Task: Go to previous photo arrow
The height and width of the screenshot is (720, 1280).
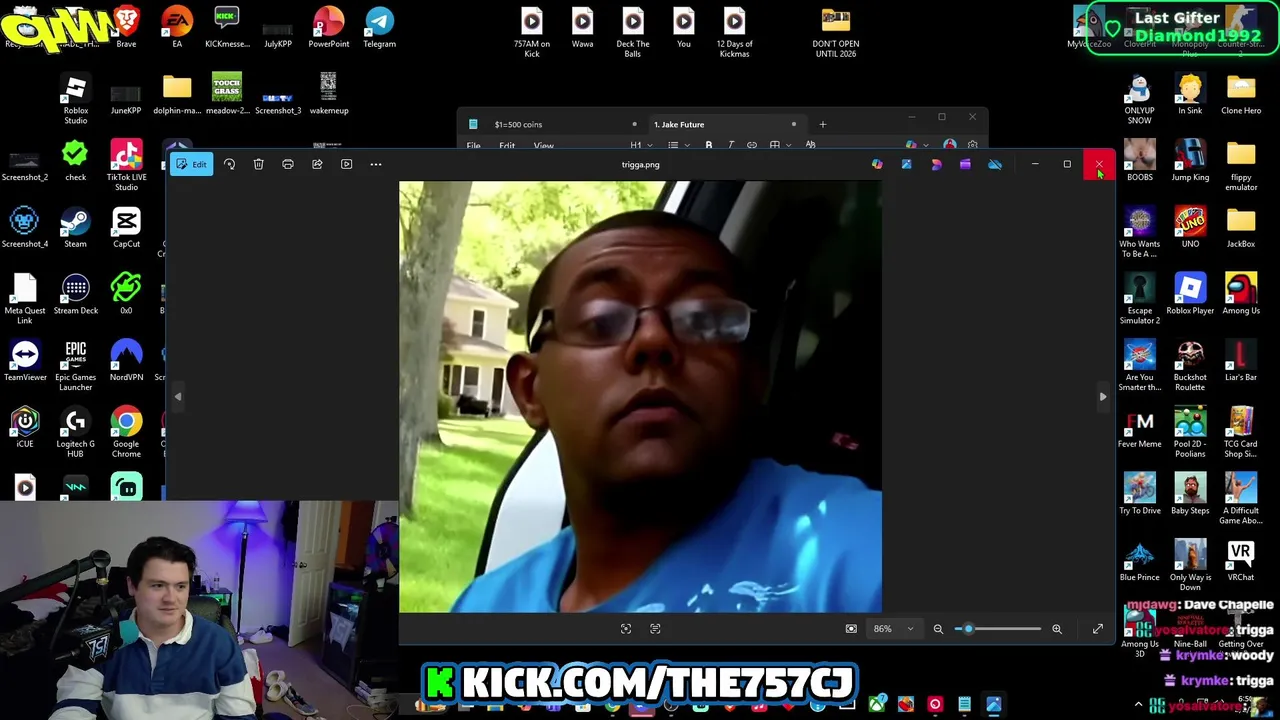Action: coord(178,397)
